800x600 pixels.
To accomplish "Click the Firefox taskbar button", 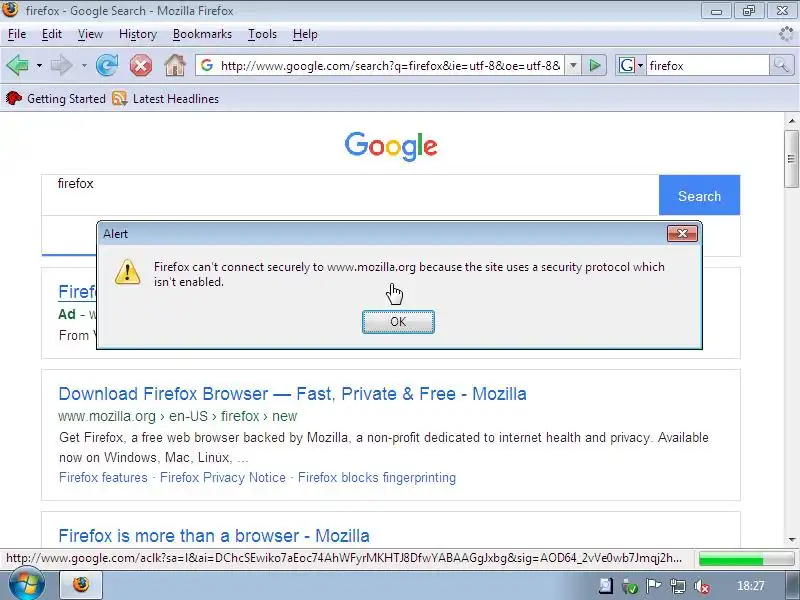I will tap(81, 585).
